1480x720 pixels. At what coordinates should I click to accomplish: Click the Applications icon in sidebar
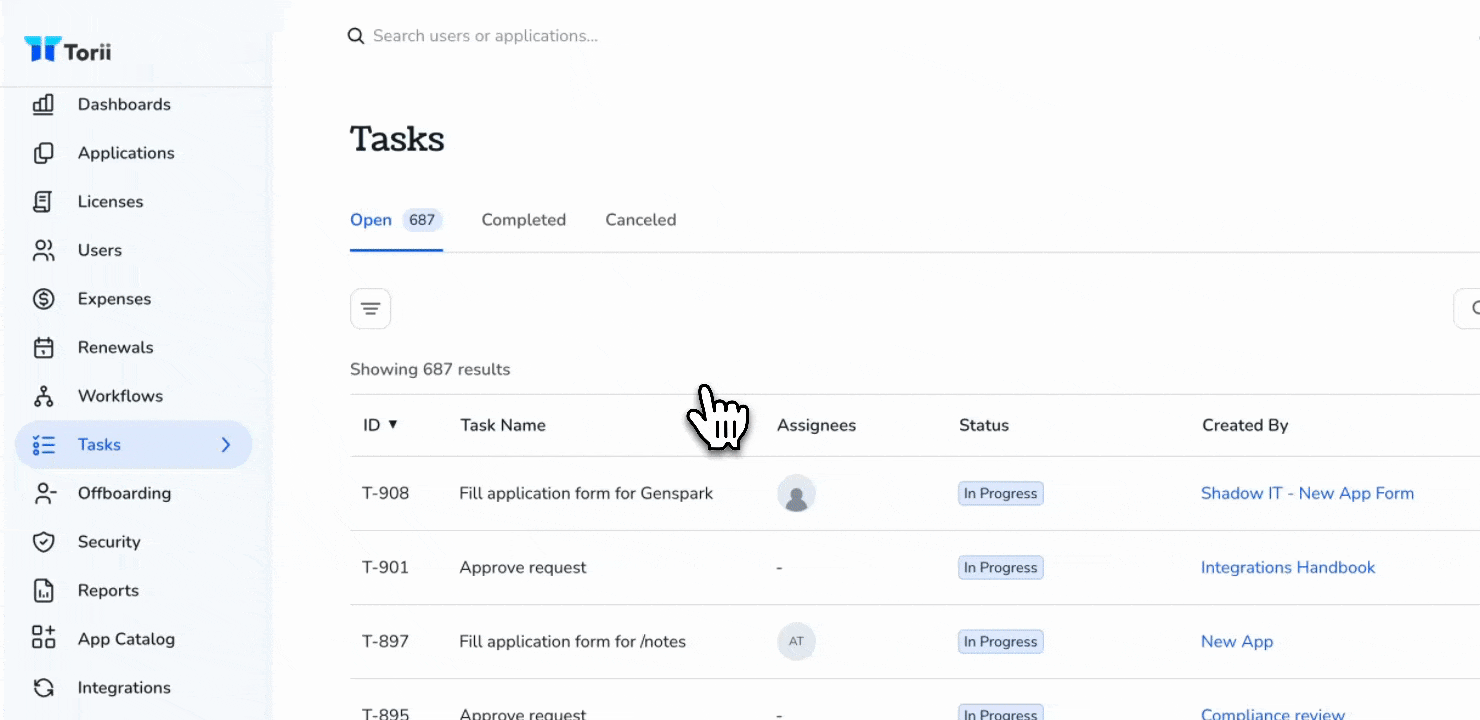(x=43, y=153)
